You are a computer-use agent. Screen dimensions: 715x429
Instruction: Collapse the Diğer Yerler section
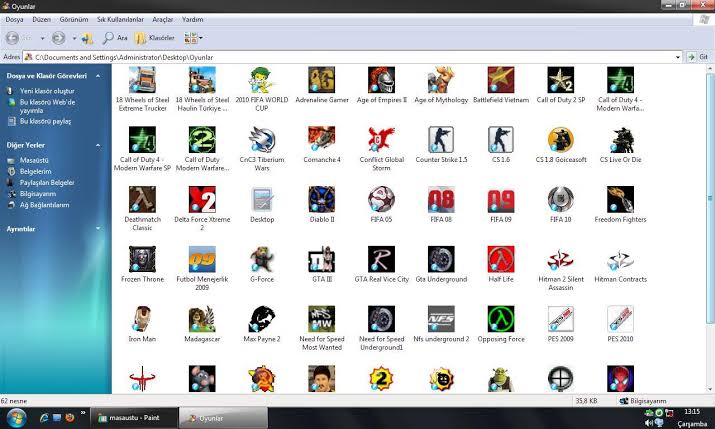tap(98, 145)
